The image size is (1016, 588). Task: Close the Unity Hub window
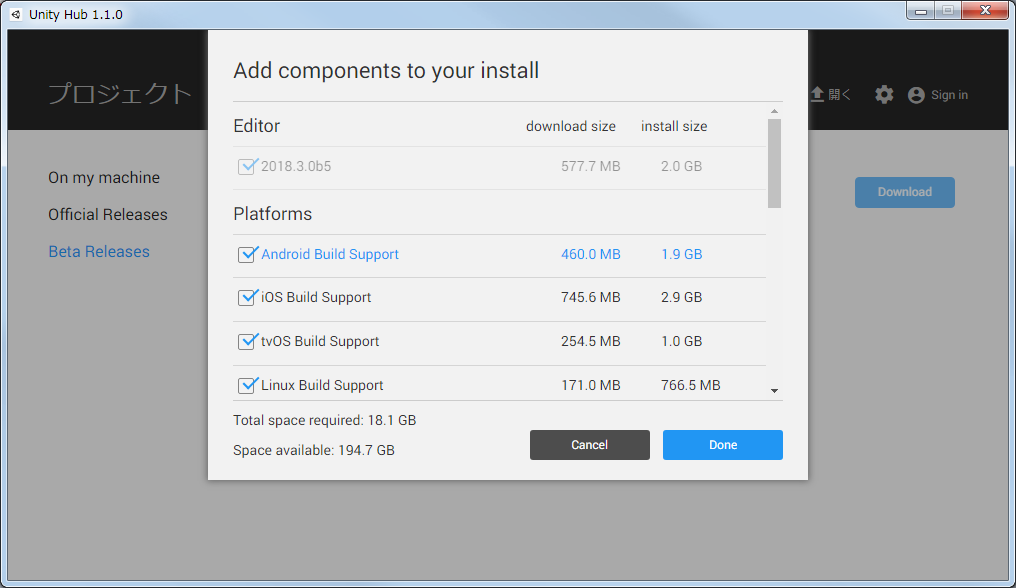click(986, 11)
